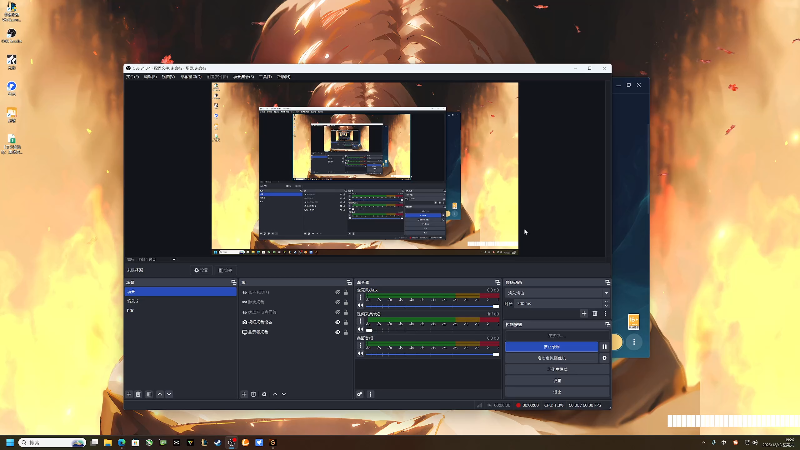
Task: Click the Exit button in Controls panel
Action: pyautogui.click(x=557, y=392)
